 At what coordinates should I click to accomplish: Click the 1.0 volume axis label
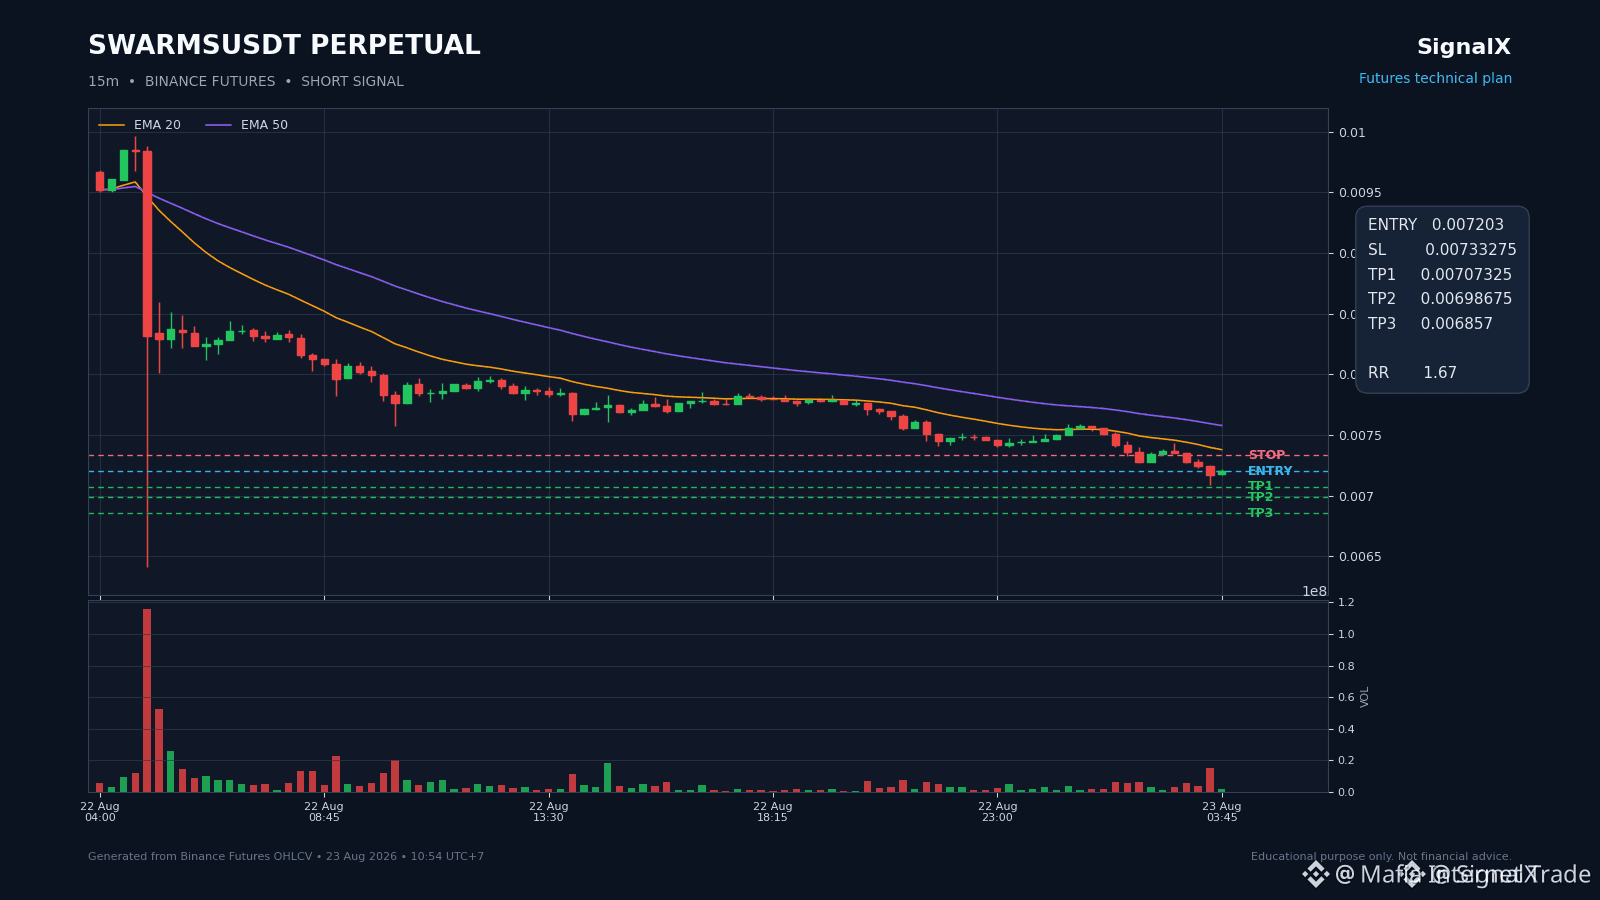[x=1346, y=635]
